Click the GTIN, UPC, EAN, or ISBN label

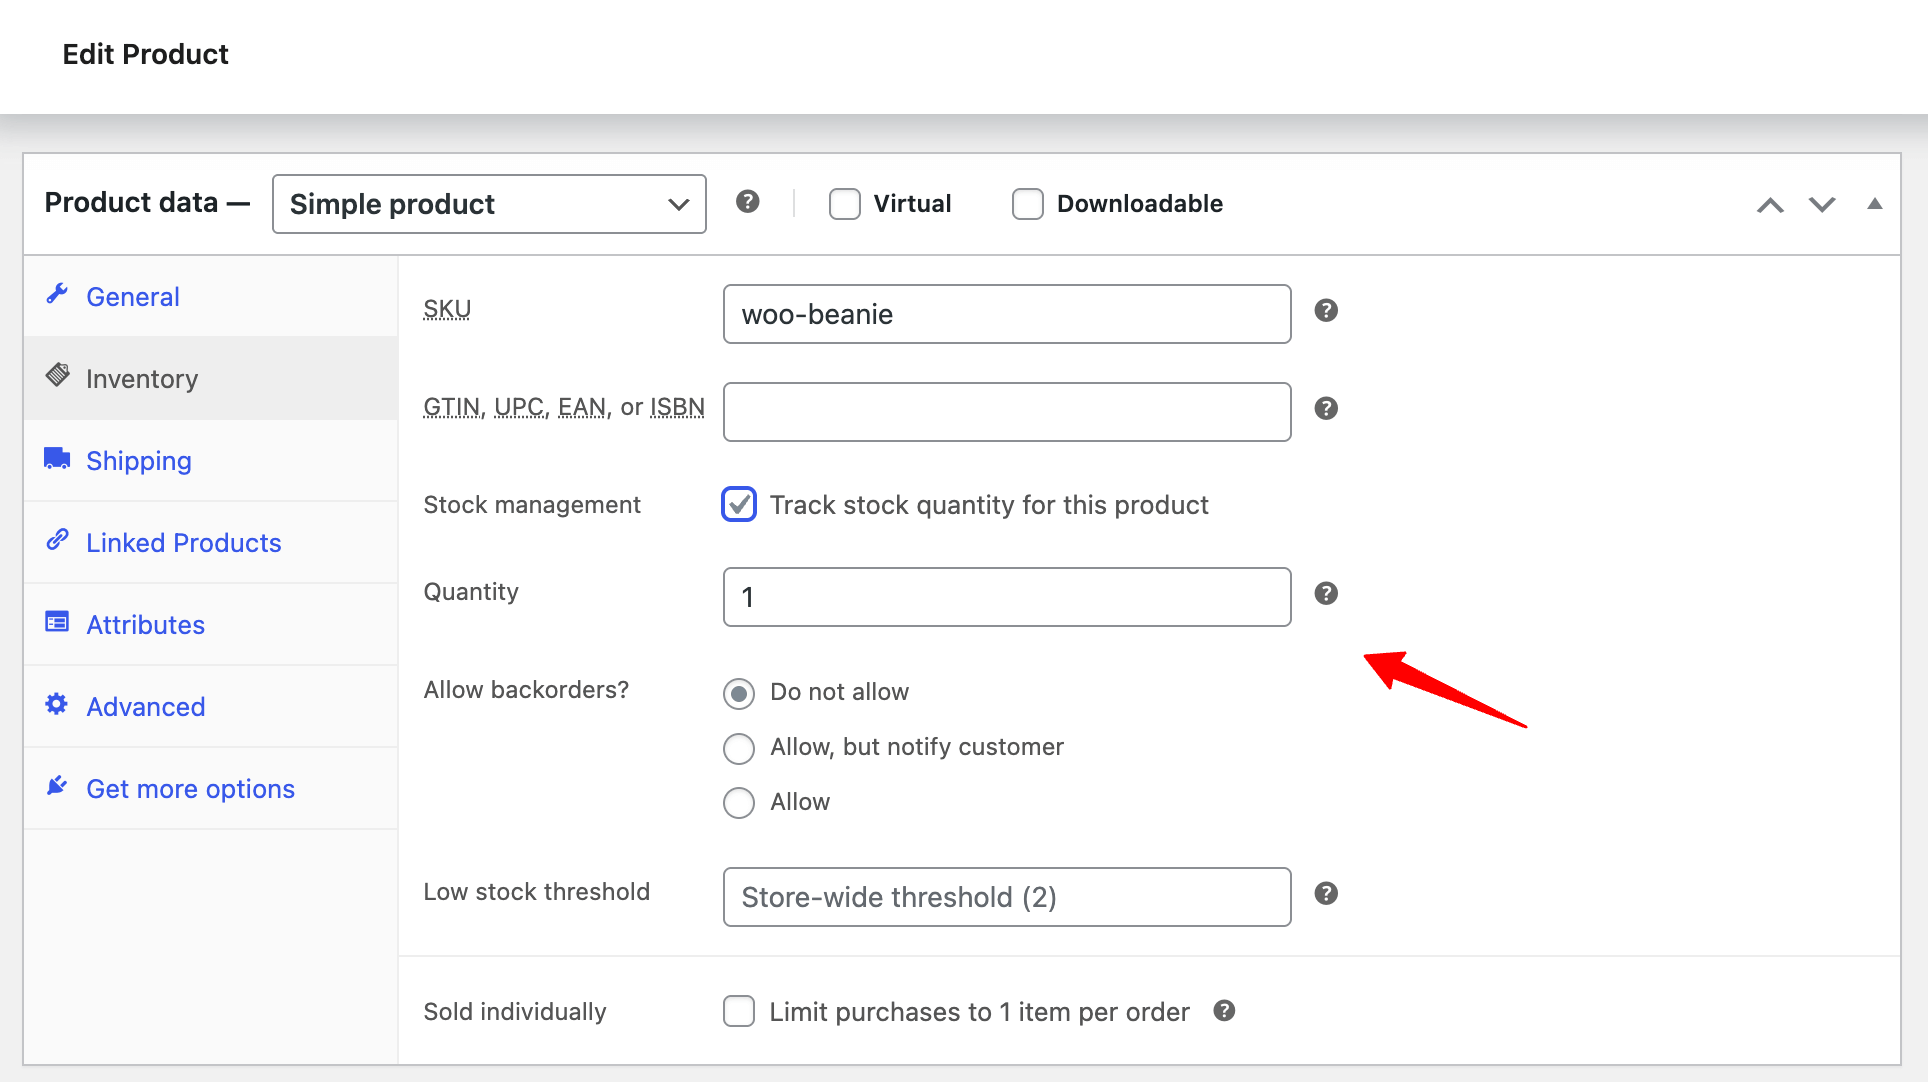pos(564,407)
